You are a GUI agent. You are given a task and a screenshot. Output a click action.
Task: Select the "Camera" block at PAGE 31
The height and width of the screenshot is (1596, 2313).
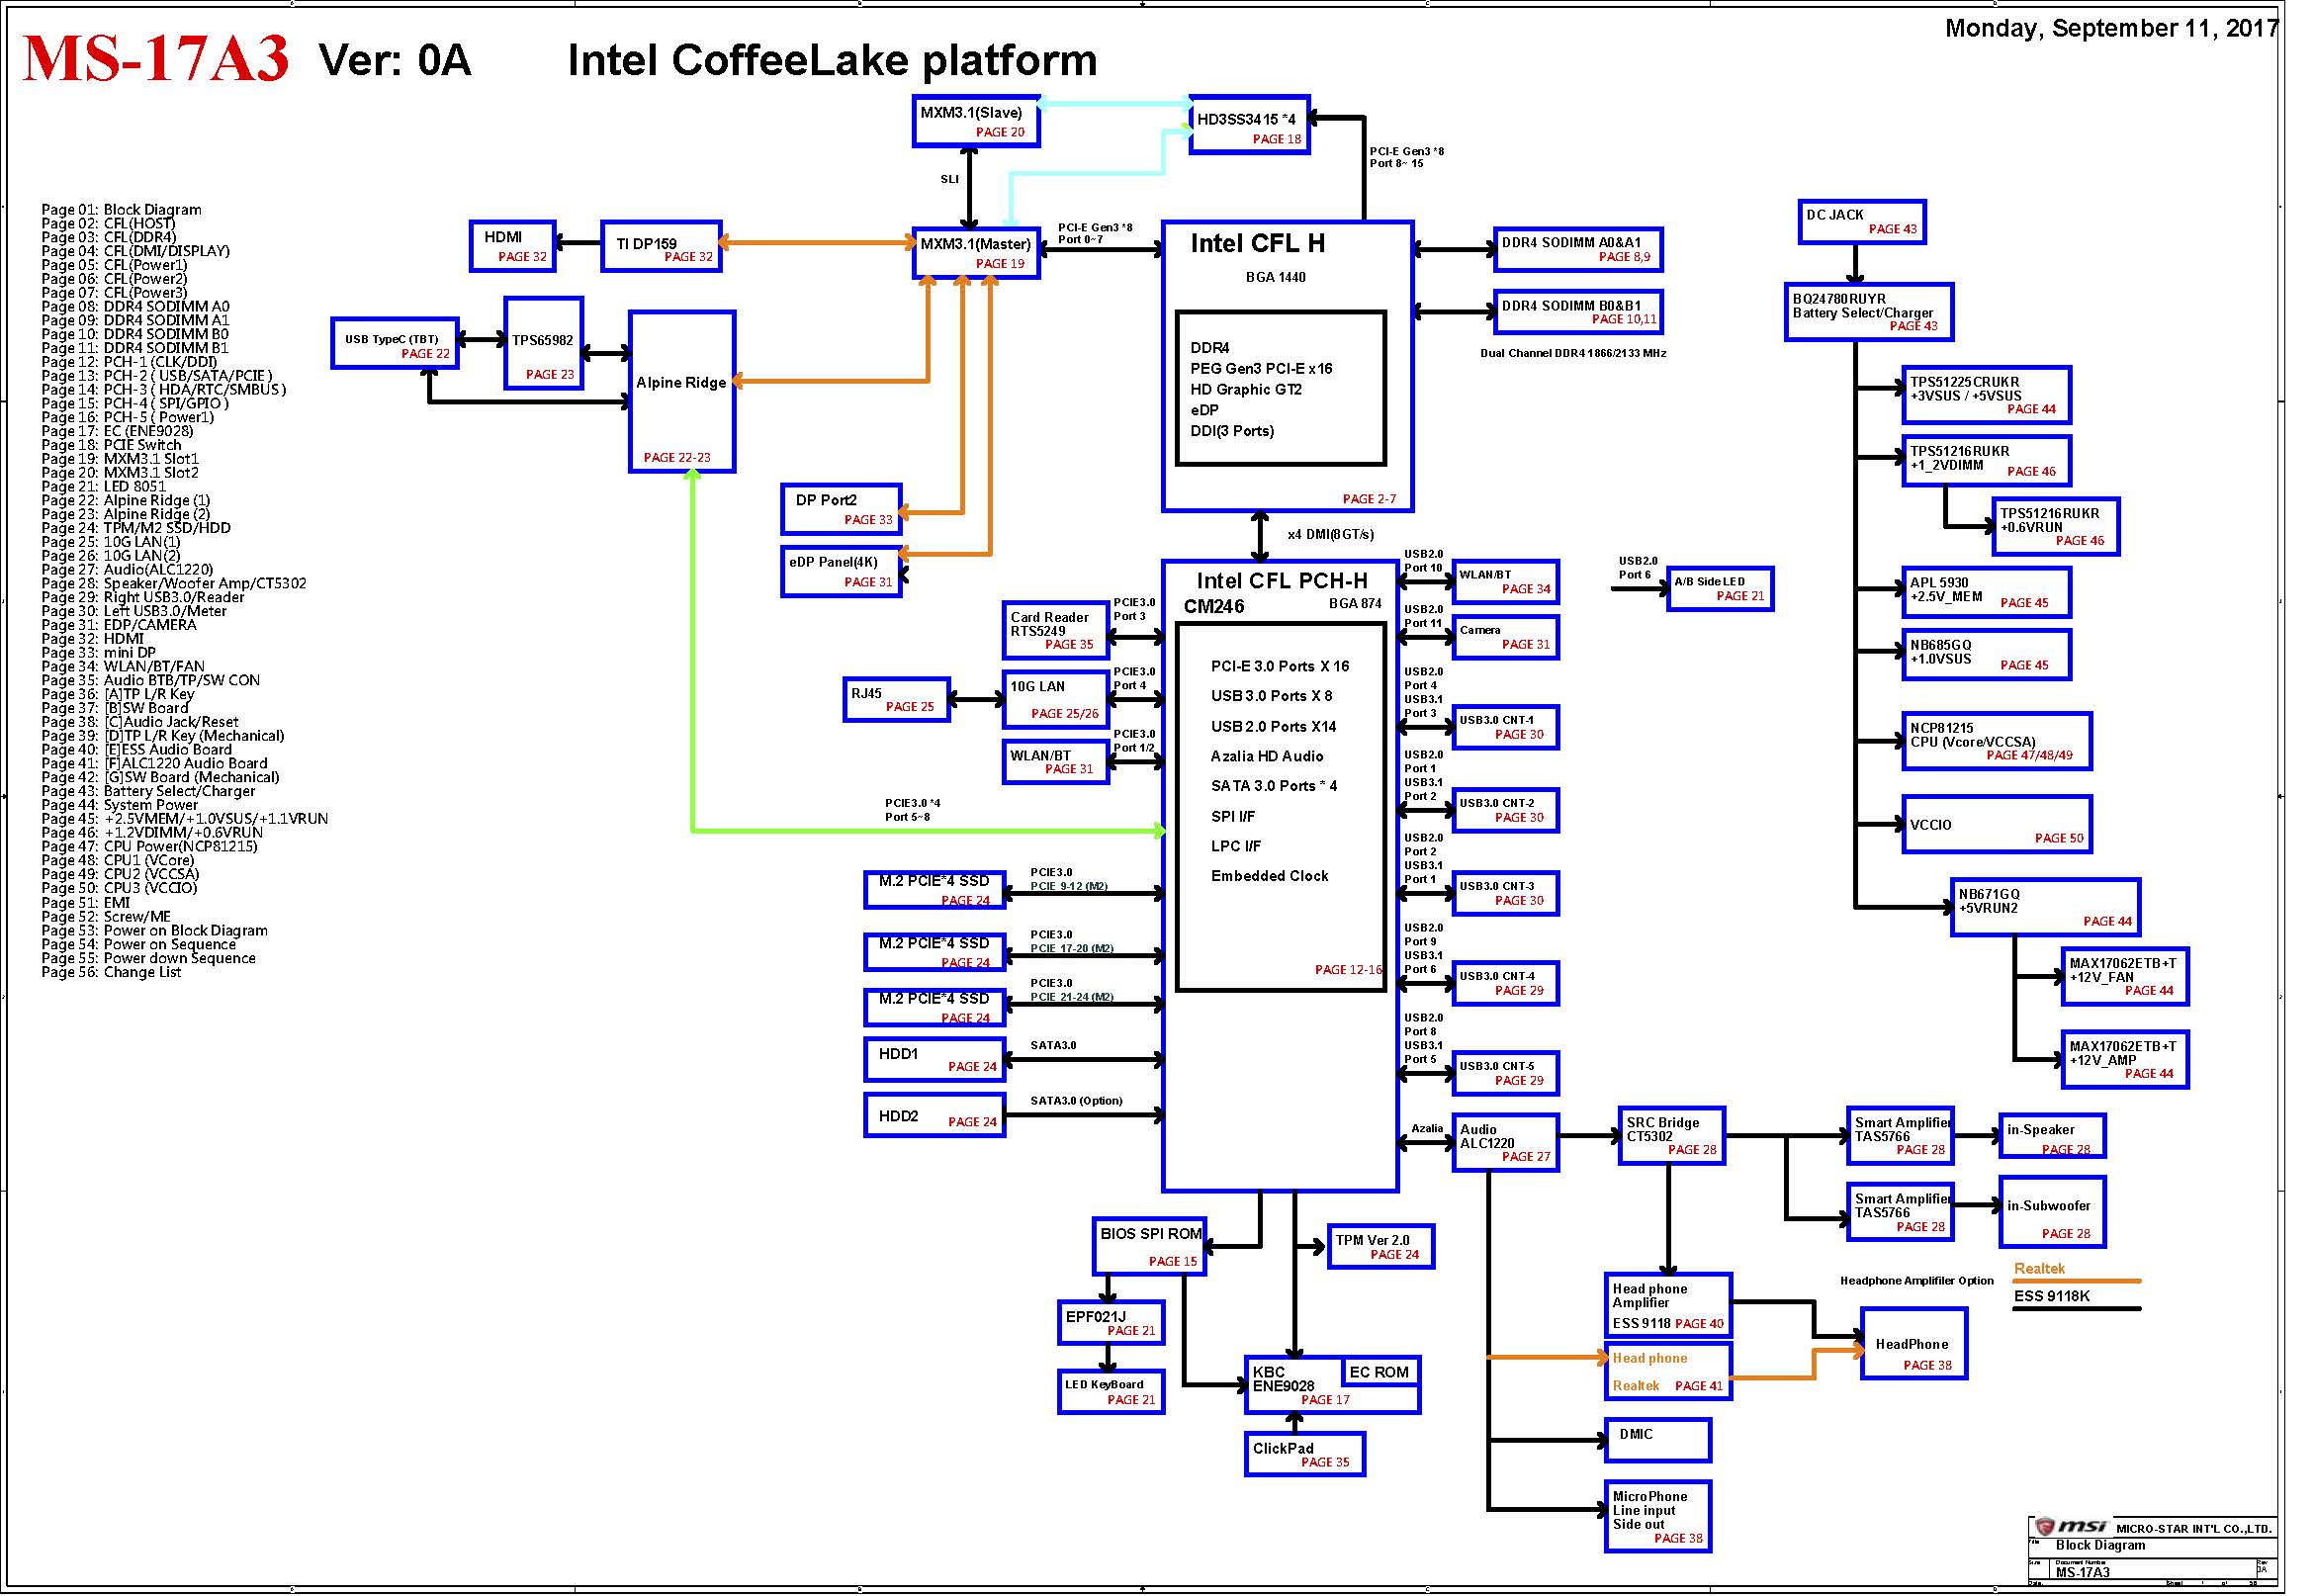(1505, 637)
